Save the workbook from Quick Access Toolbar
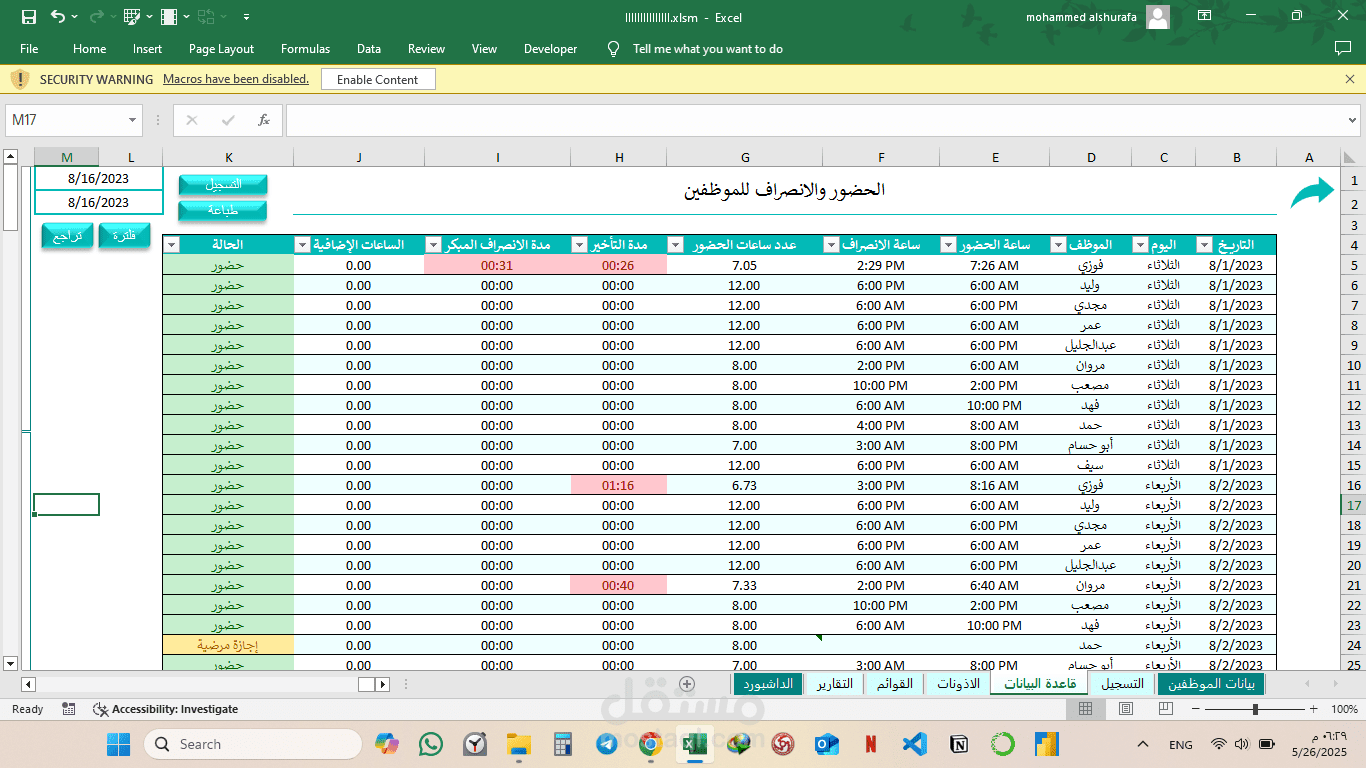Image resolution: width=1366 pixels, height=768 pixels. [x=28, y=16]
